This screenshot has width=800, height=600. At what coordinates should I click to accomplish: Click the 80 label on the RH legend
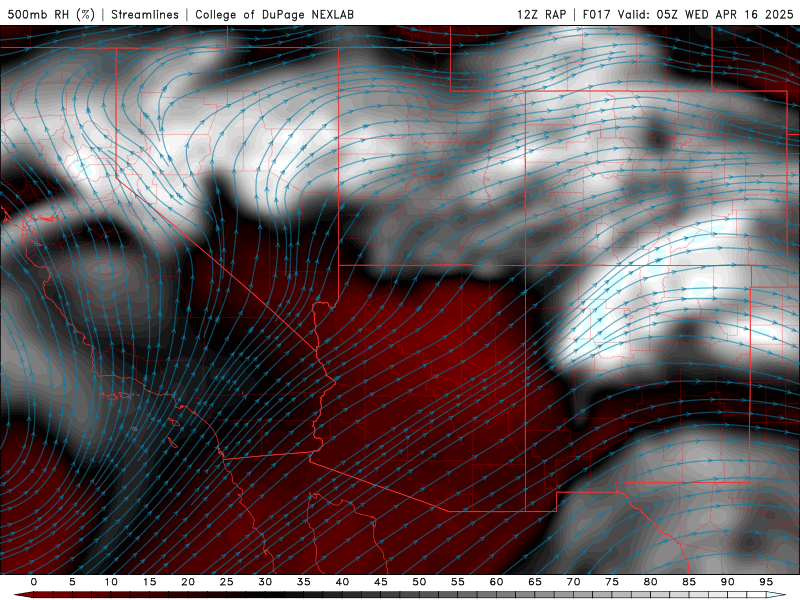point(650,582)
